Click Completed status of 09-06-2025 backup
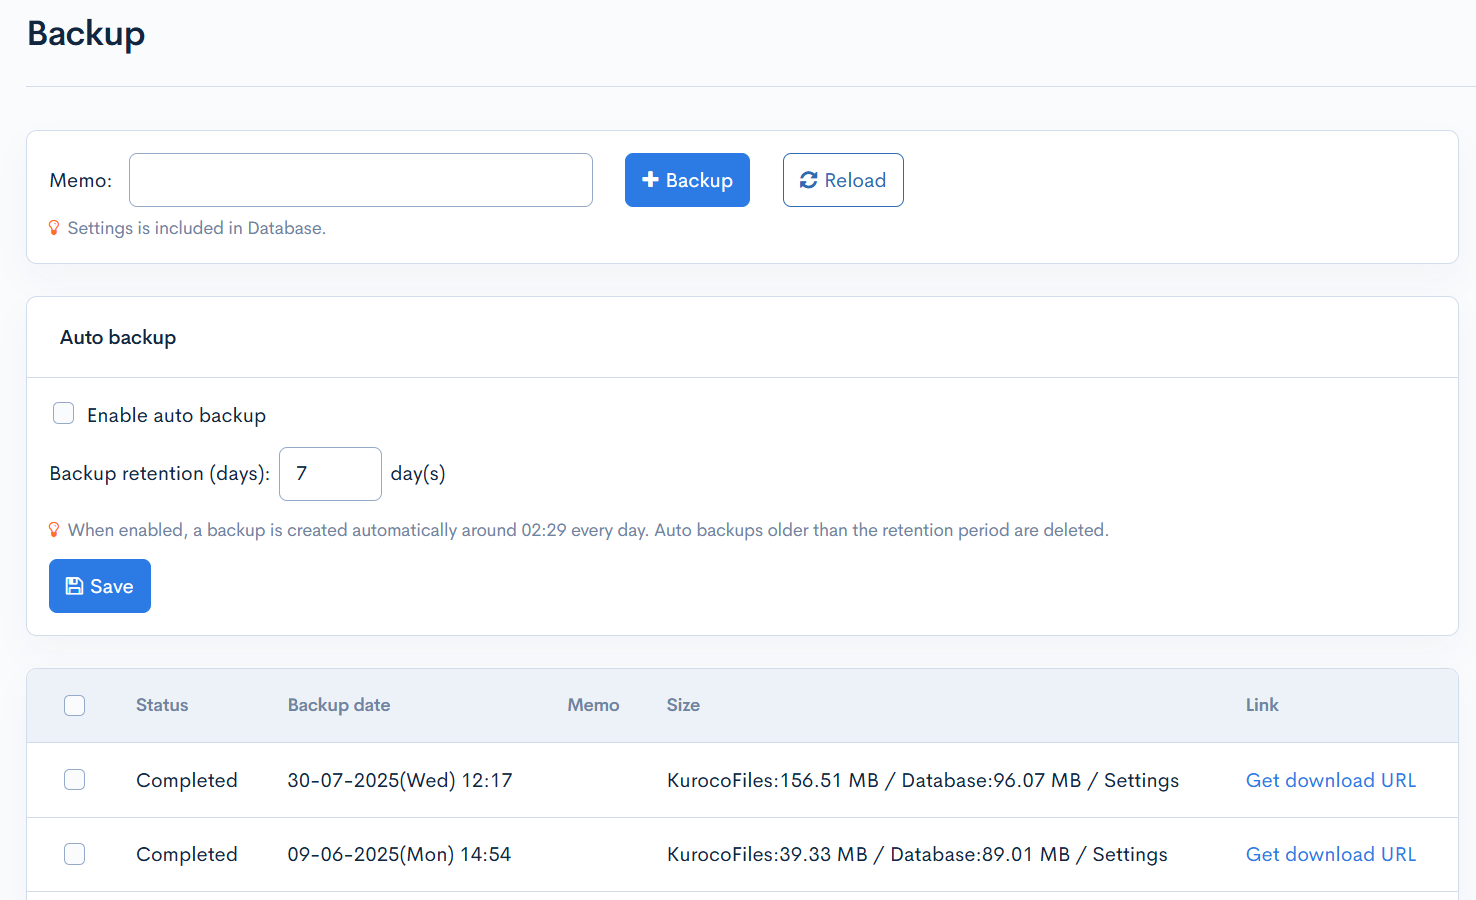 [187, 854]
